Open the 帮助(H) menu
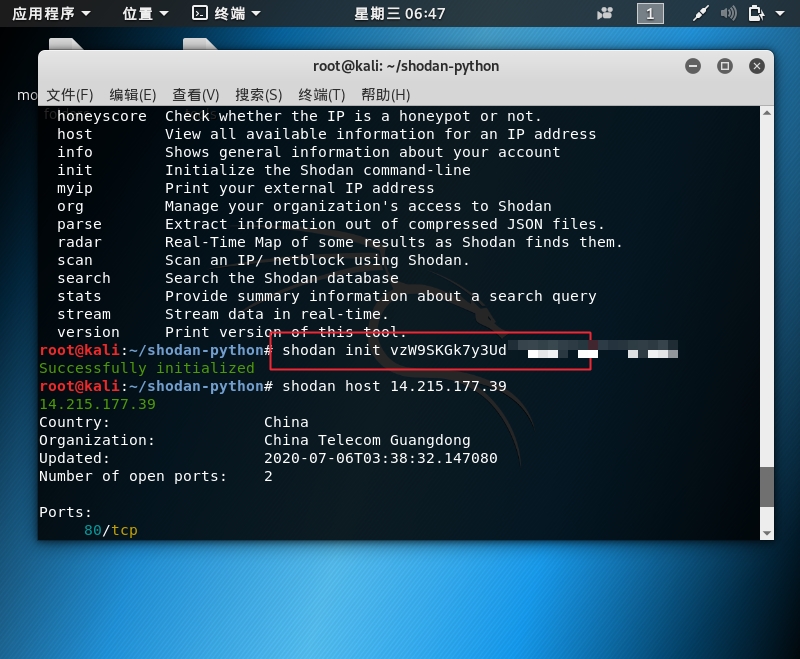This screenshot has height=659, width=800. [385, 95]
